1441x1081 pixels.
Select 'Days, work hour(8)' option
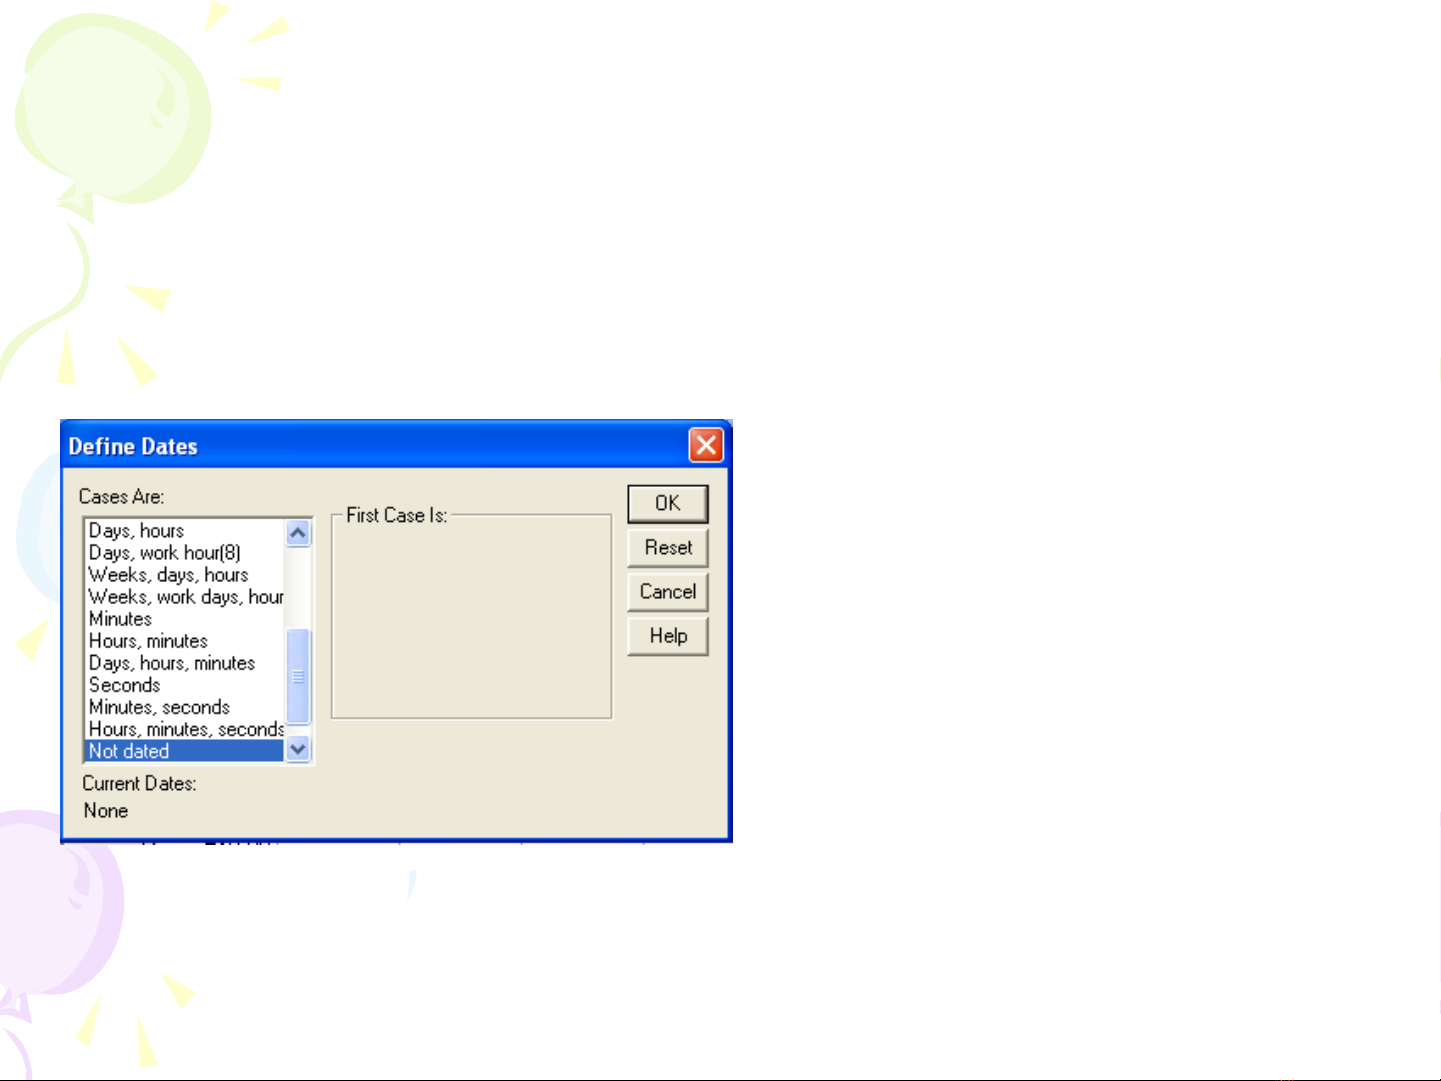[x=165, y=553]
